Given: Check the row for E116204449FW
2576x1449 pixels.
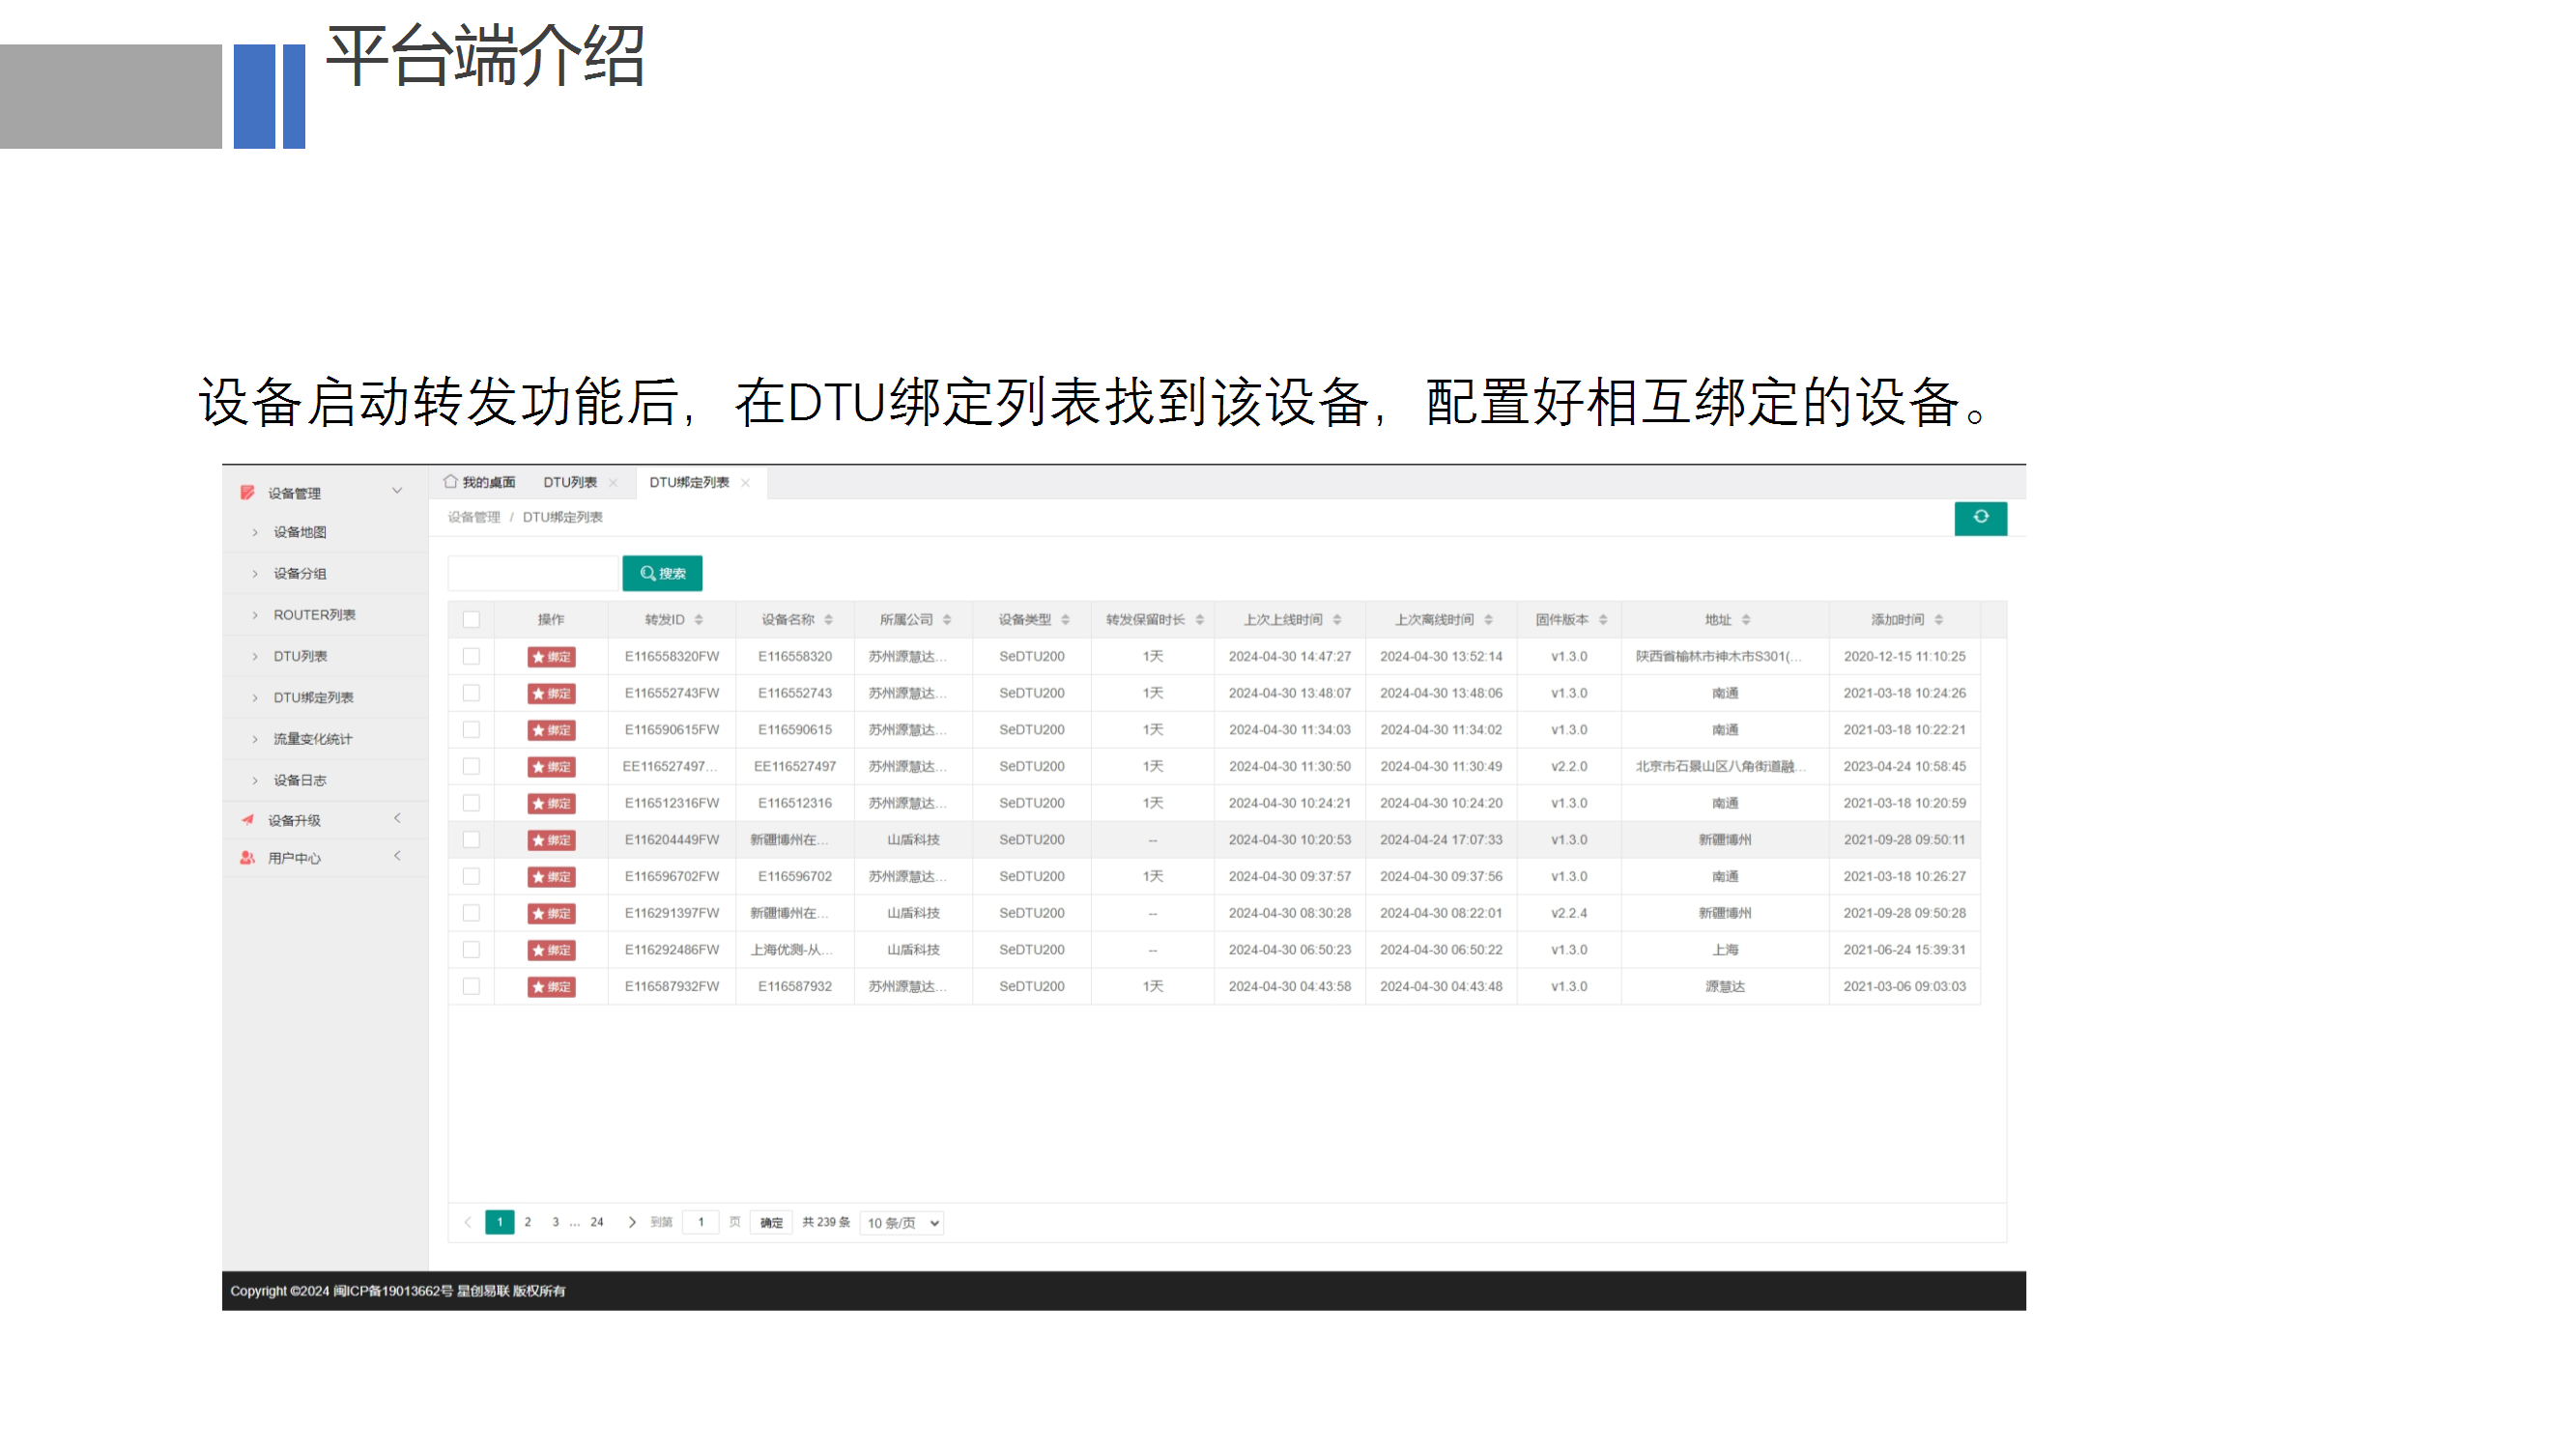Looking at the screenshot, I should (x=471, y=839).
